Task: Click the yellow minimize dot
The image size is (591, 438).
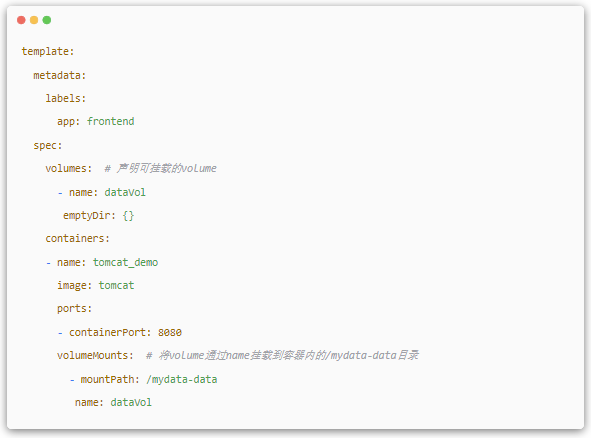Action: [x=34, y=20]
